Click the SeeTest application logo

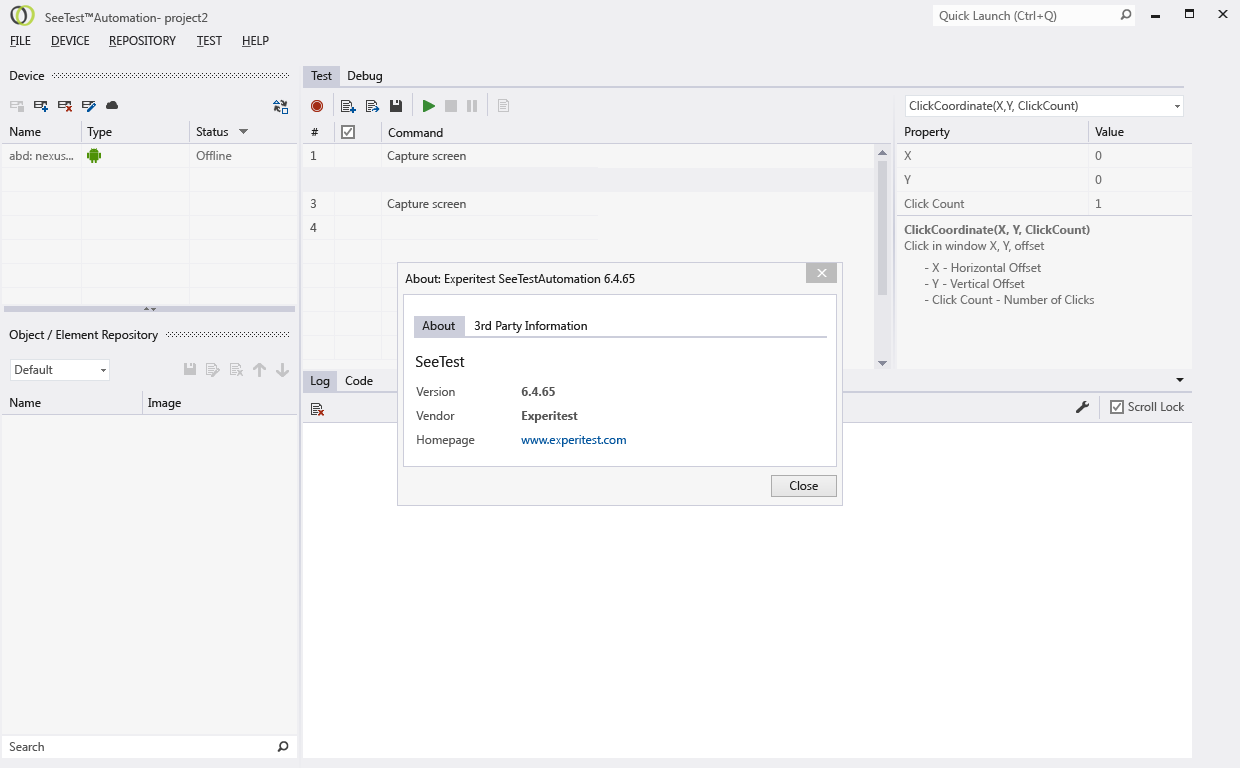[x=22, y=16]
